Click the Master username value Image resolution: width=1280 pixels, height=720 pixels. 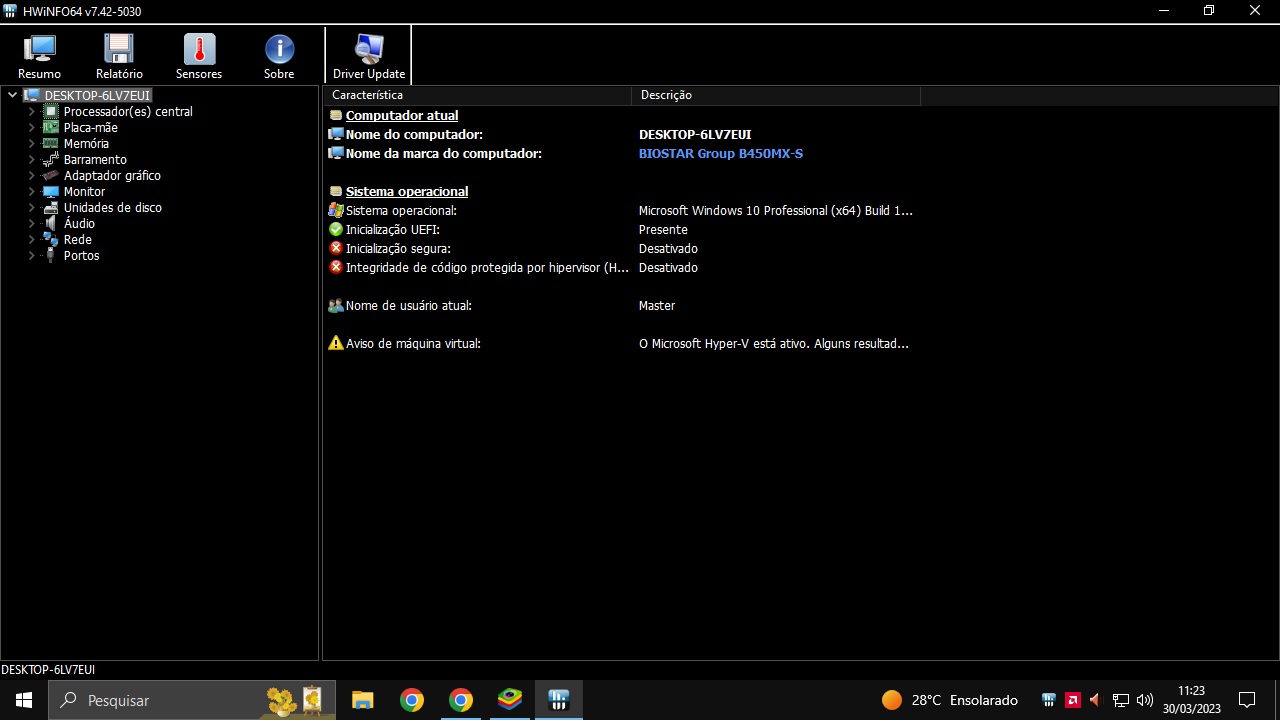click(657, 306)
